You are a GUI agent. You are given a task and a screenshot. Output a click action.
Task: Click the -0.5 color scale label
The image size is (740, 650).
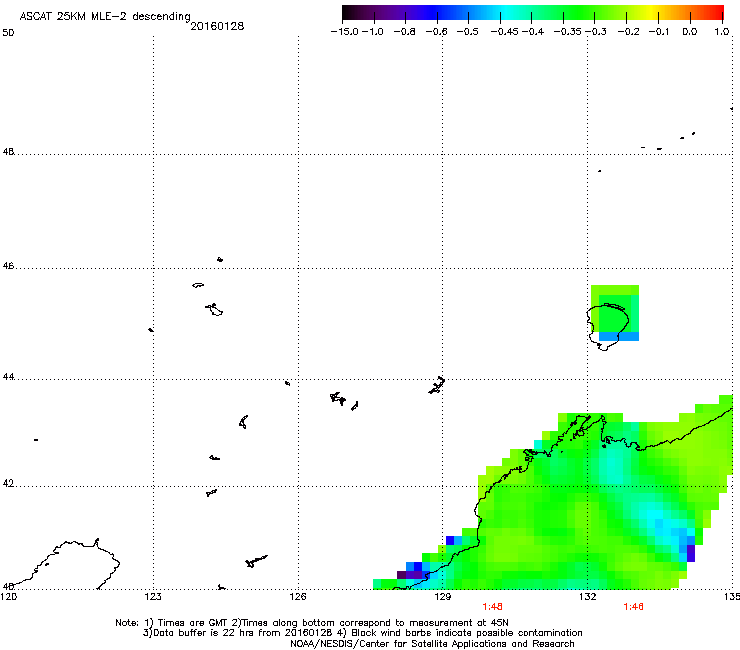468,32
